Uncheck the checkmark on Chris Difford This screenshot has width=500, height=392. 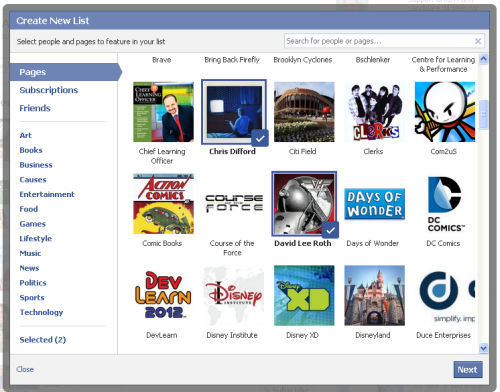(260, 138)
